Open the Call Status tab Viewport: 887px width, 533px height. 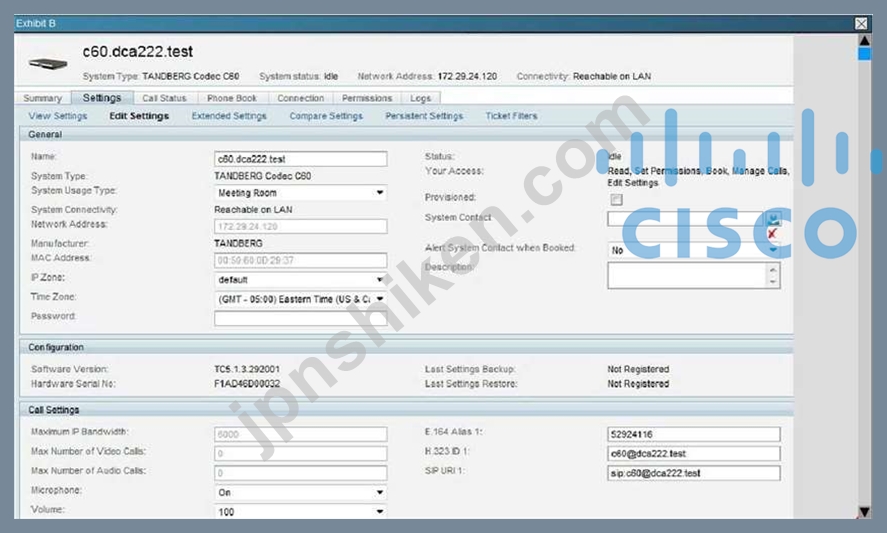[164, 98]
